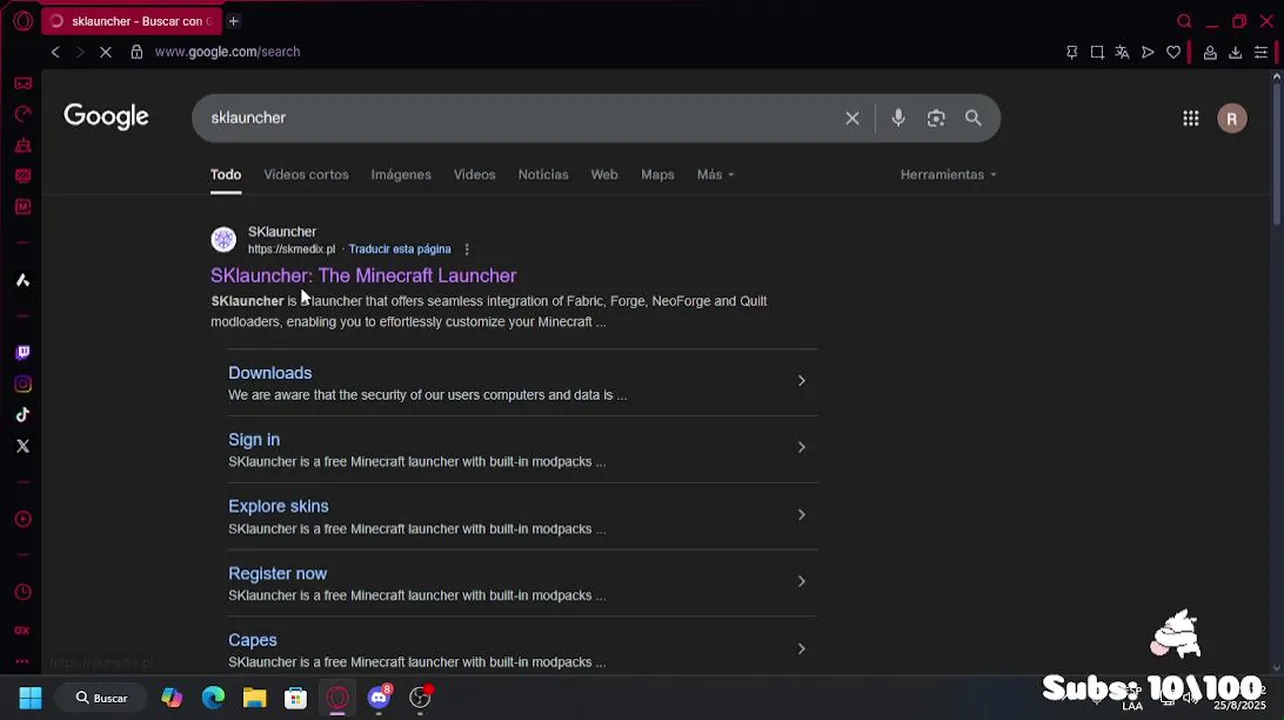Screen dimensions: 1284x720
Task: Click Traducir esta página link
Action: coord(400,249)
